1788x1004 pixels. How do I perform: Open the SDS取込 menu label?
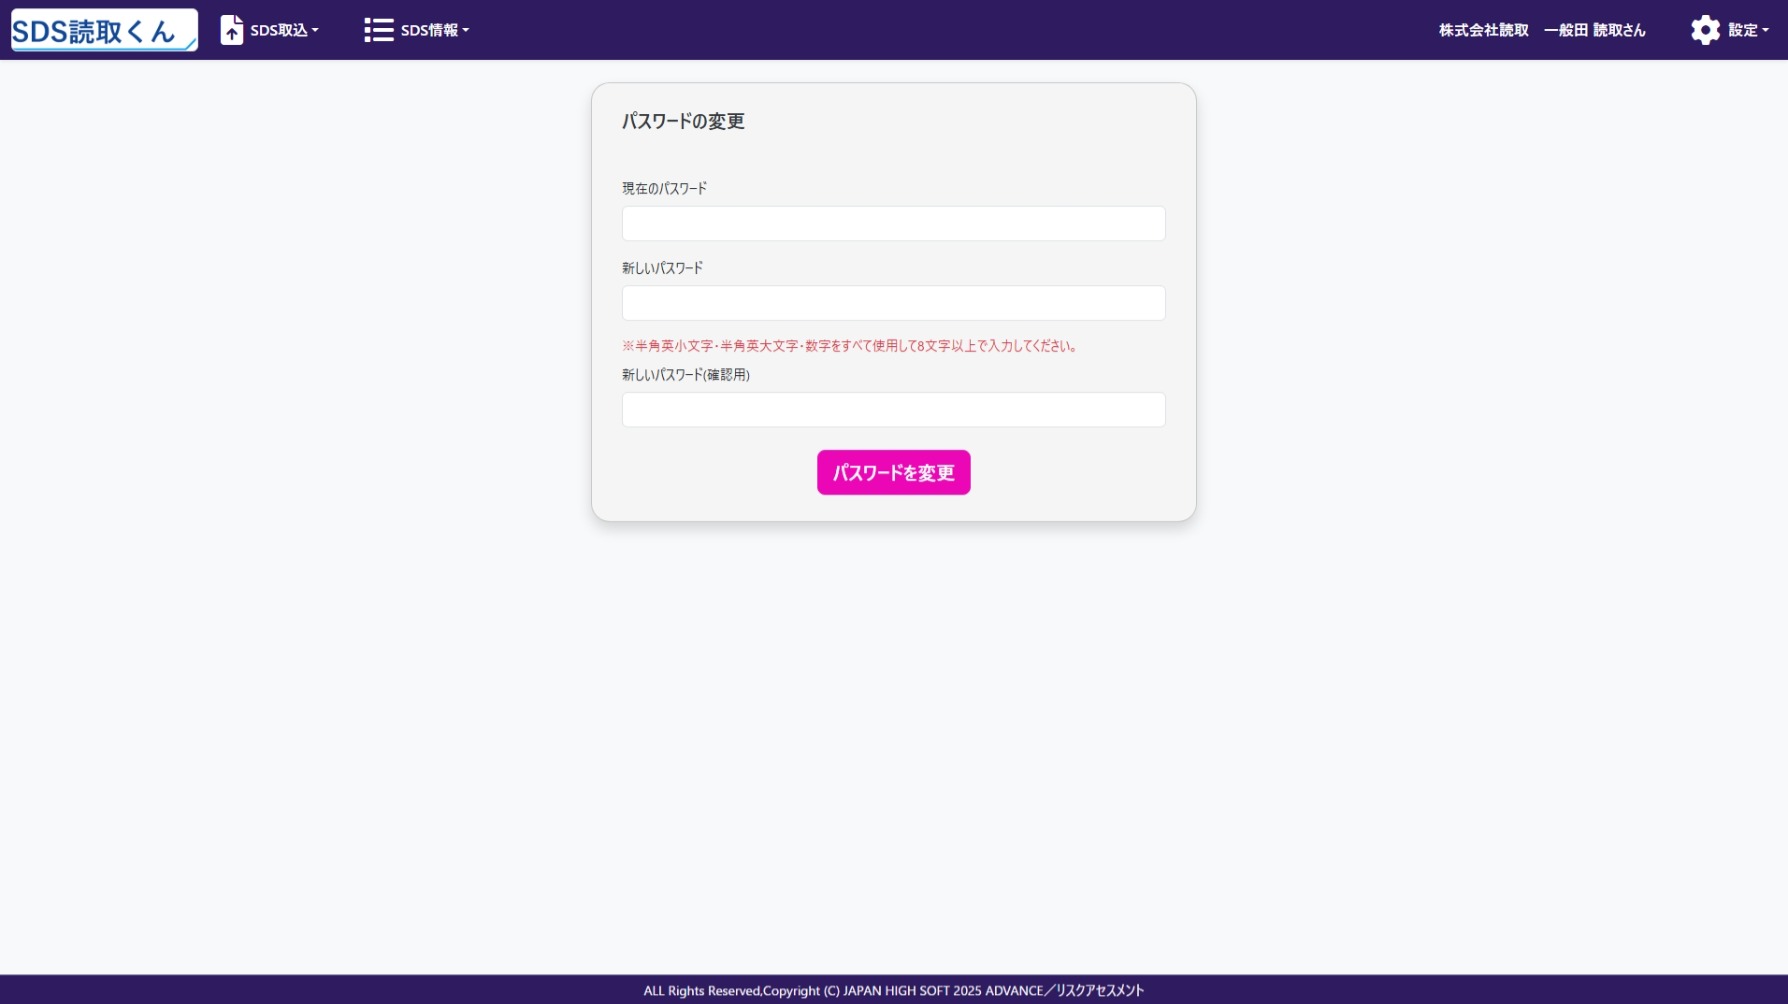pyautogui.click(x=278, y=30)
